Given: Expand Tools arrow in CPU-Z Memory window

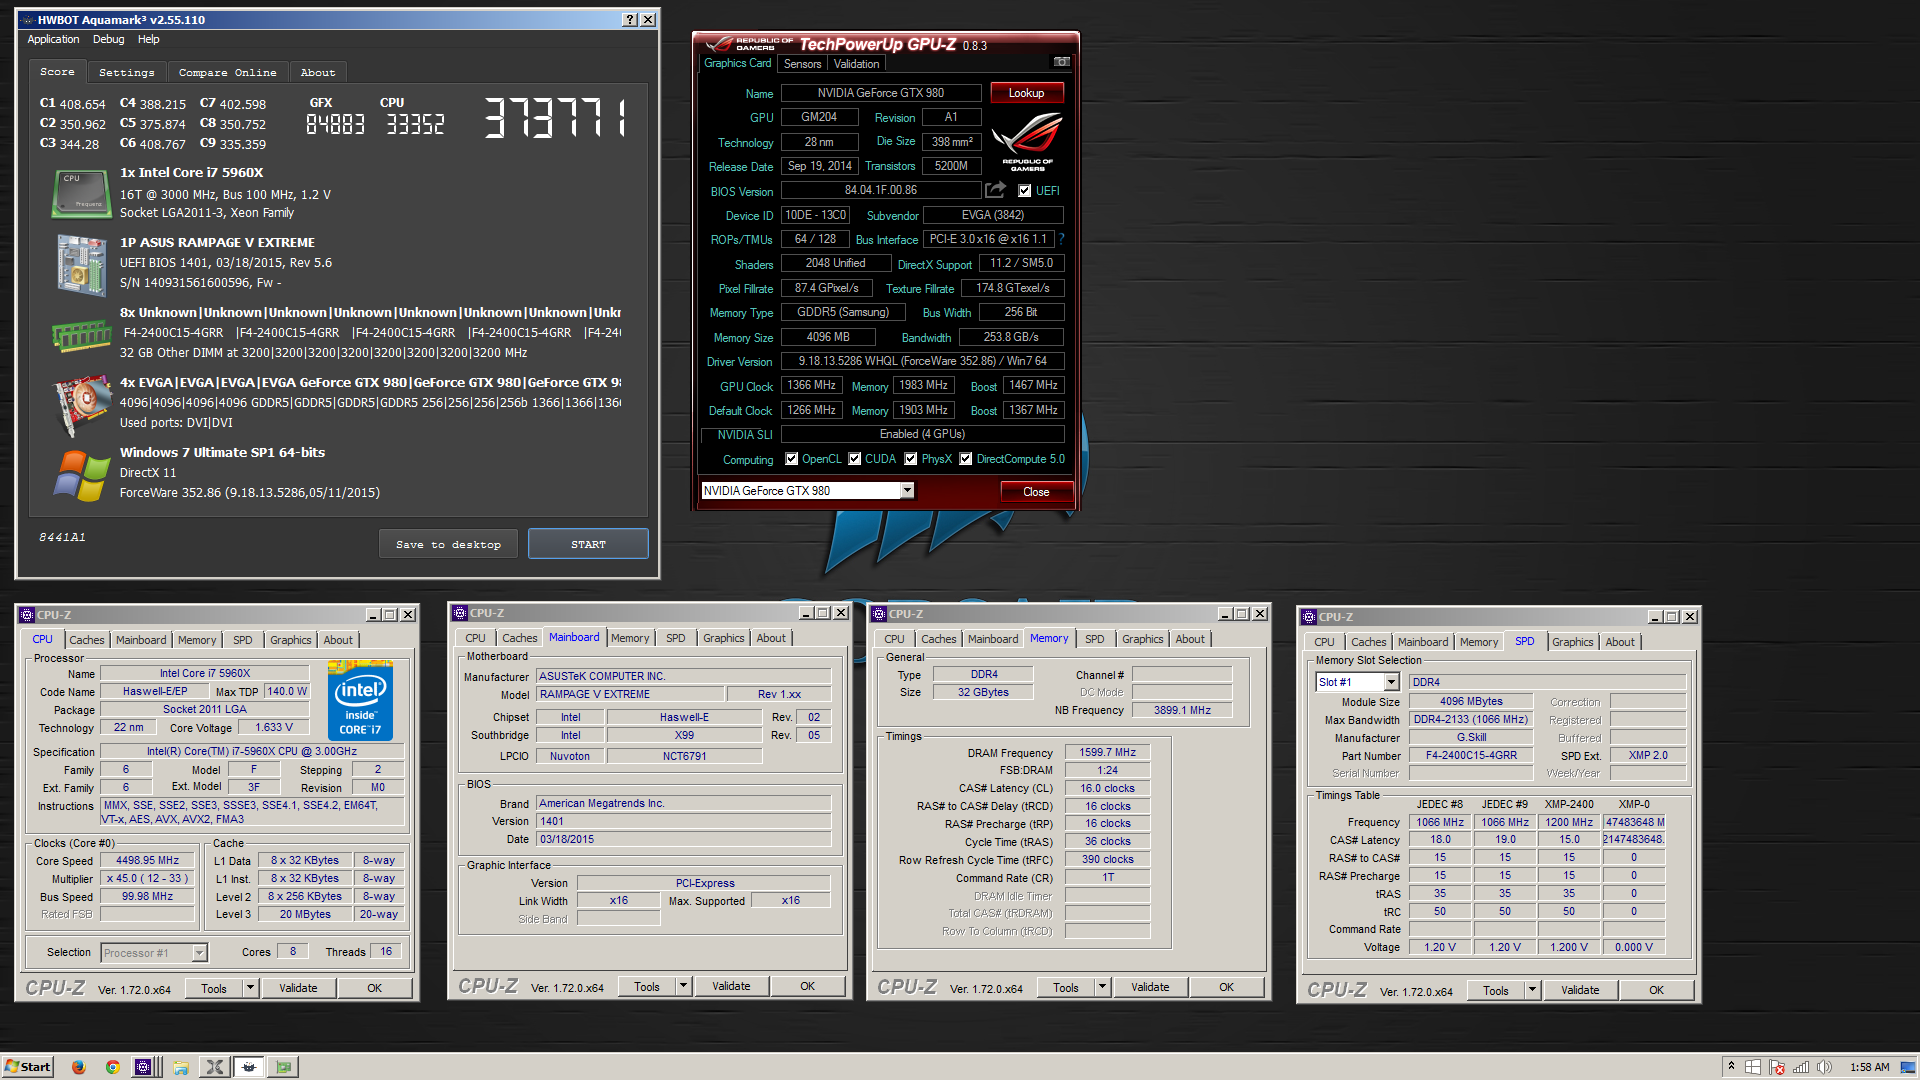Looking at the screenshot, I should click(x=1102, y=987).
